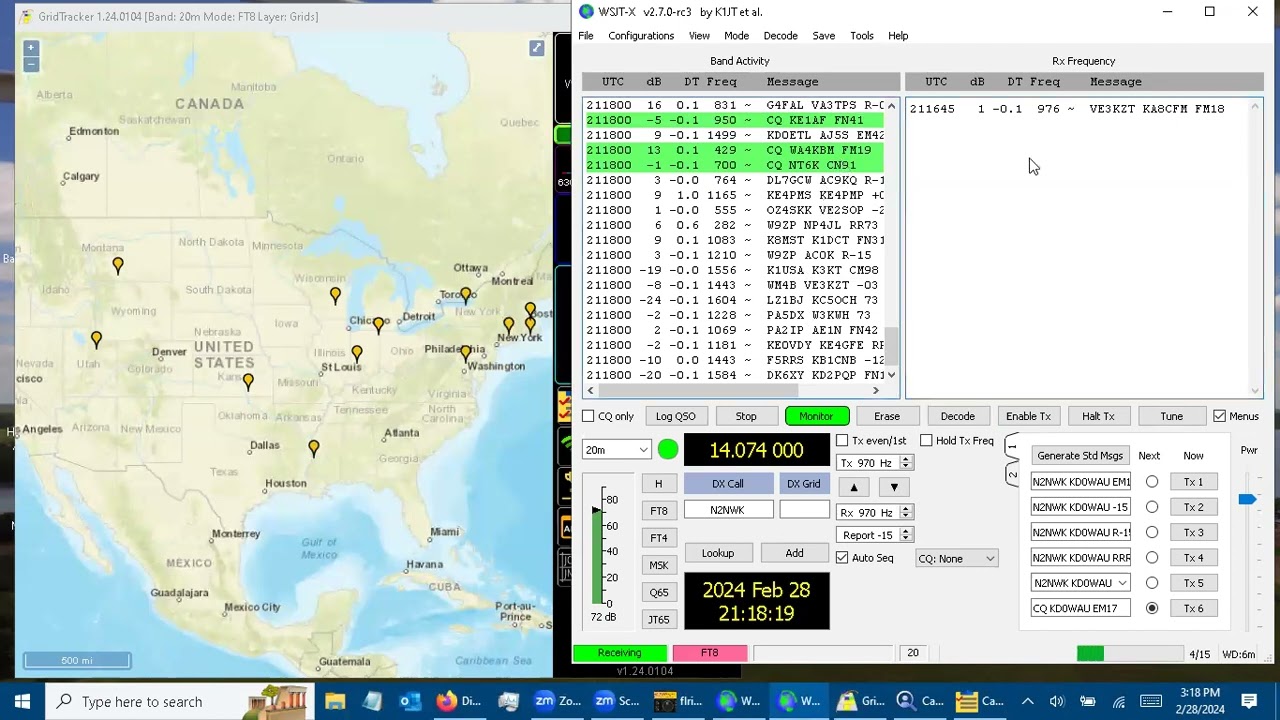The image size is (1280, 720).
Task: Open the Configurations menu
Action: click(641, 36)
